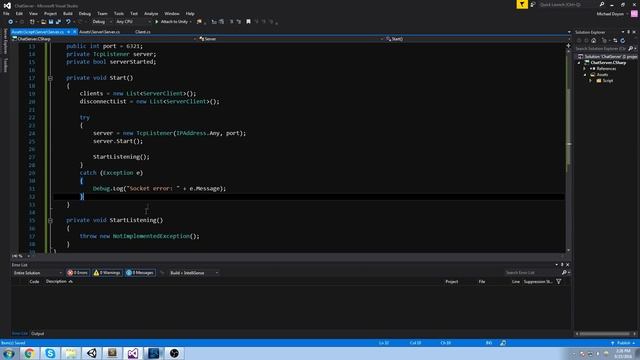The image size is (640, 360).
Task: Click the Windows Start button
Action: pos(9,353)
